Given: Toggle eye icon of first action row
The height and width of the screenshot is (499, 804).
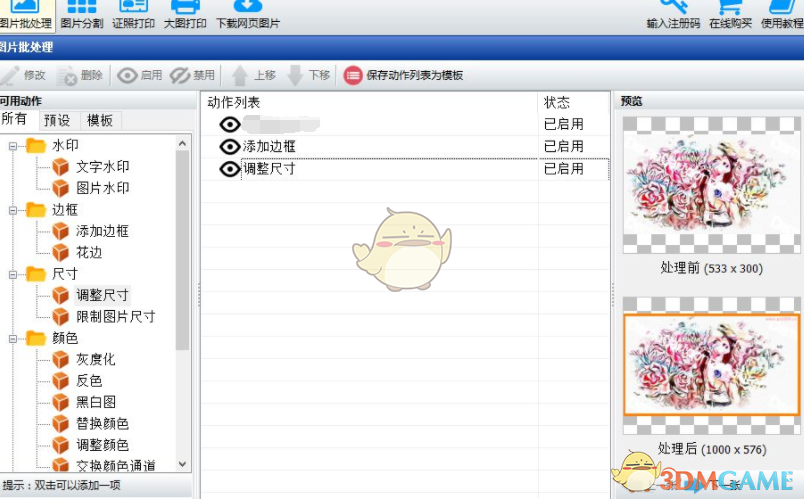Looking at the screenshot, I should click(230, 124).
